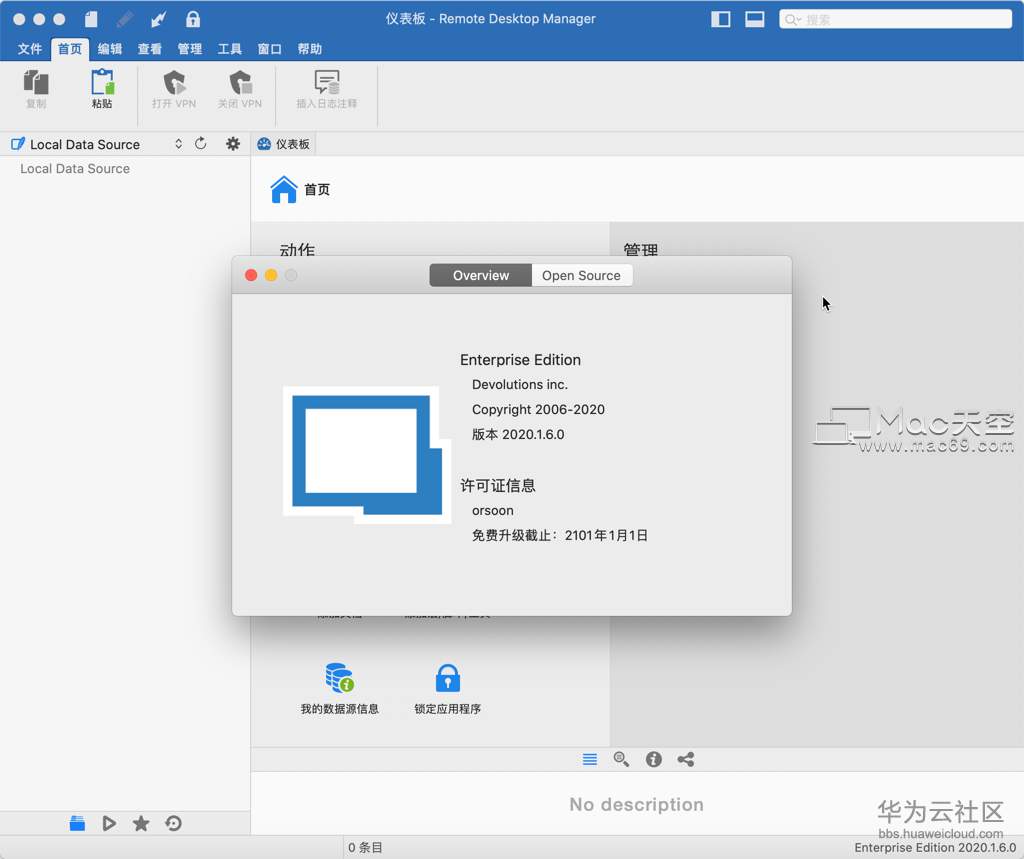Click the data source settings gear icon
Viewport: 1024px width, 859px height.
pyautogui.click(x=232, y=144)
